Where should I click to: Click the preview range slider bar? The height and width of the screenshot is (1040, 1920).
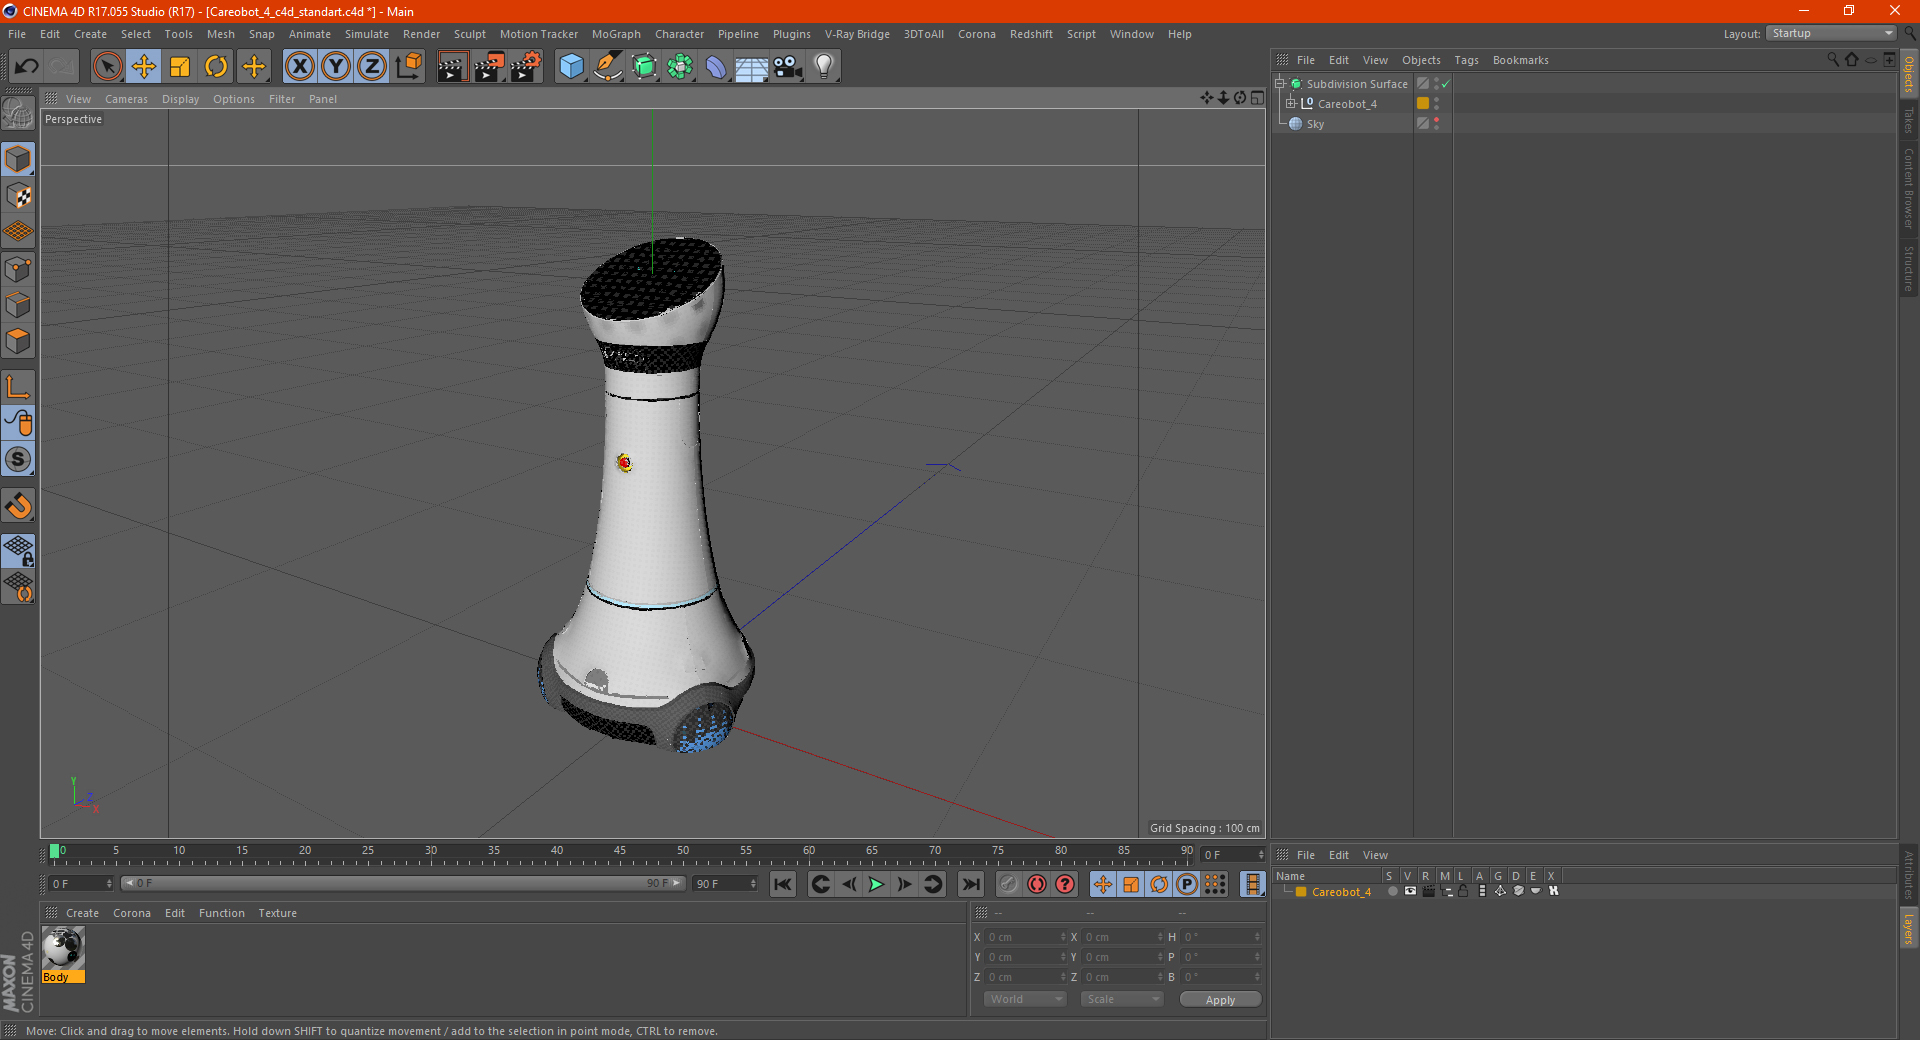pos(404,883)
